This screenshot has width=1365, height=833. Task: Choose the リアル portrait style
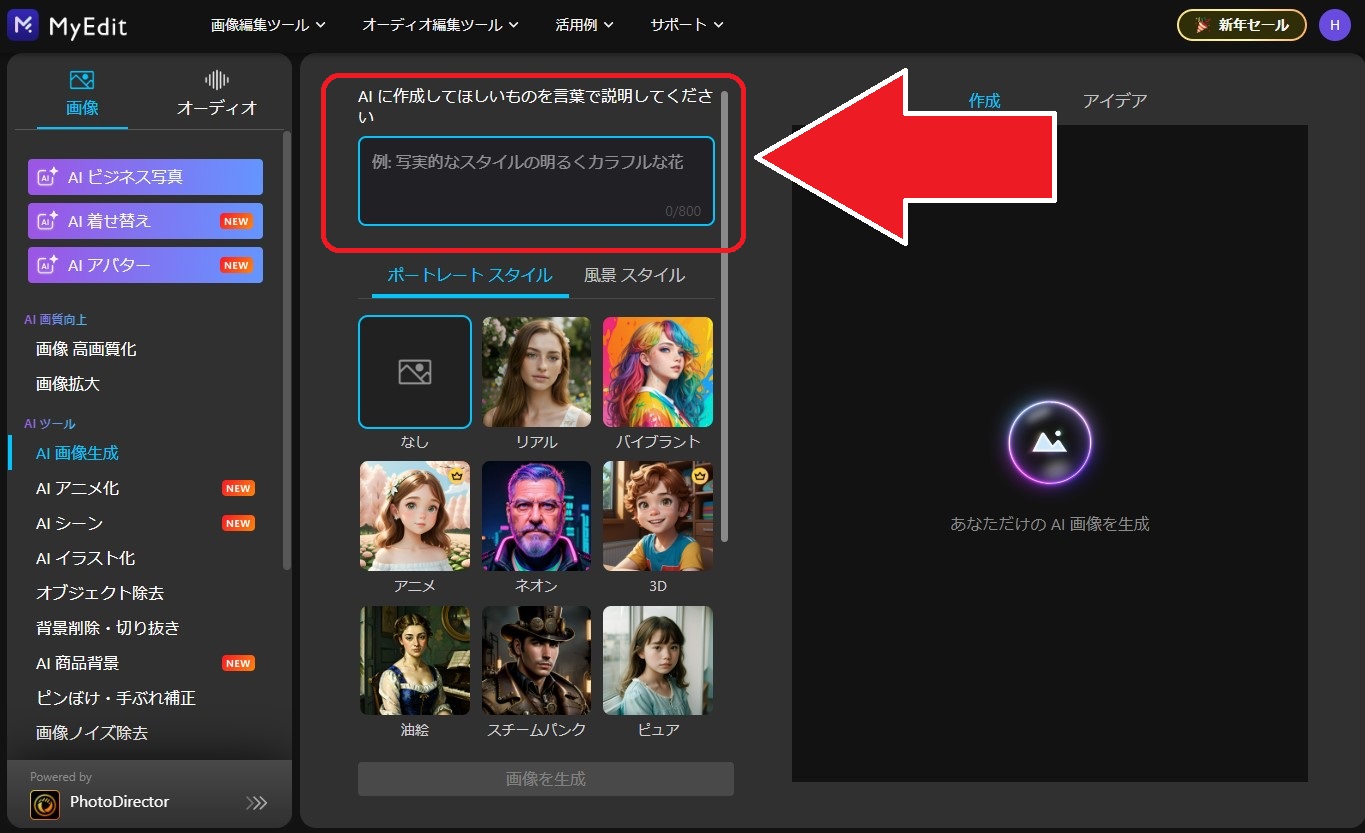click(x=536, y=372)
